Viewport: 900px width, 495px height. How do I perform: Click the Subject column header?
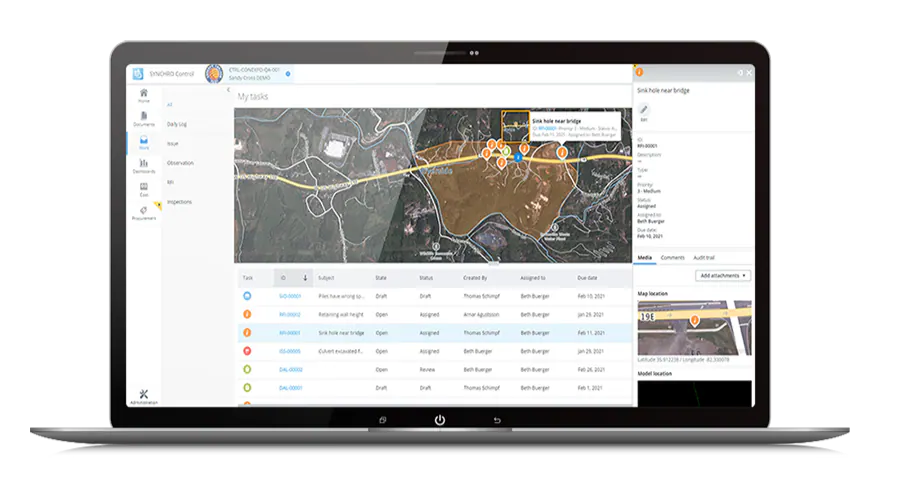coord(326,278)
